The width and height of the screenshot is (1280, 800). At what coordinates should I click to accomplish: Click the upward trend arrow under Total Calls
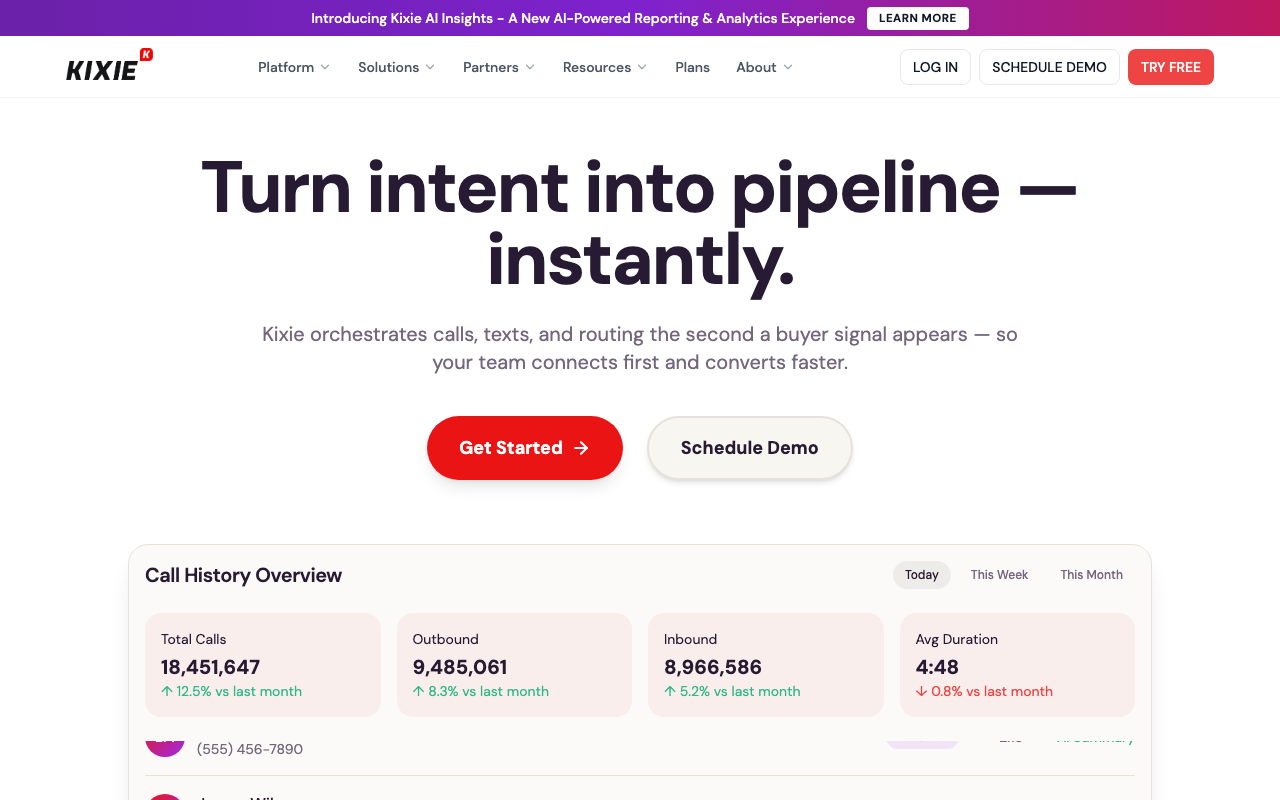click(167, 691)
